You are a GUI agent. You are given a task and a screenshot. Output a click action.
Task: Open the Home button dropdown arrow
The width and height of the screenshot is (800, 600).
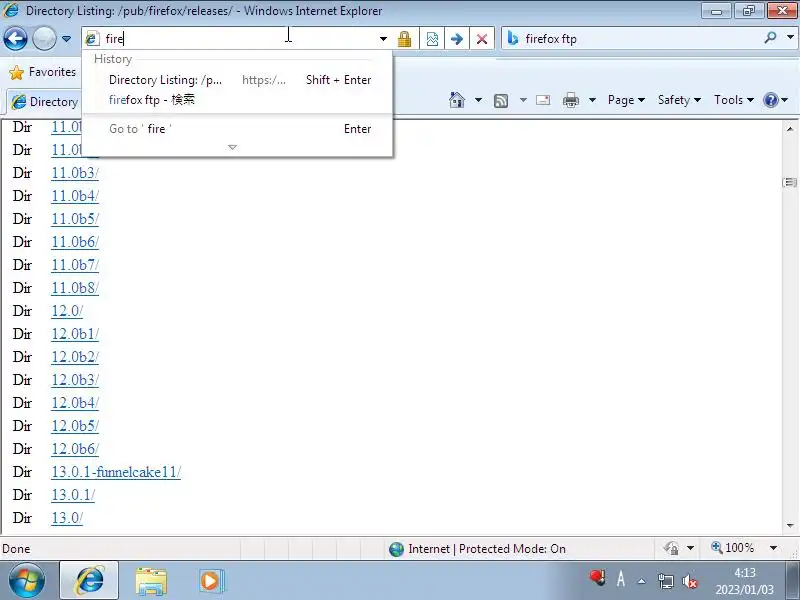point(478,100)
